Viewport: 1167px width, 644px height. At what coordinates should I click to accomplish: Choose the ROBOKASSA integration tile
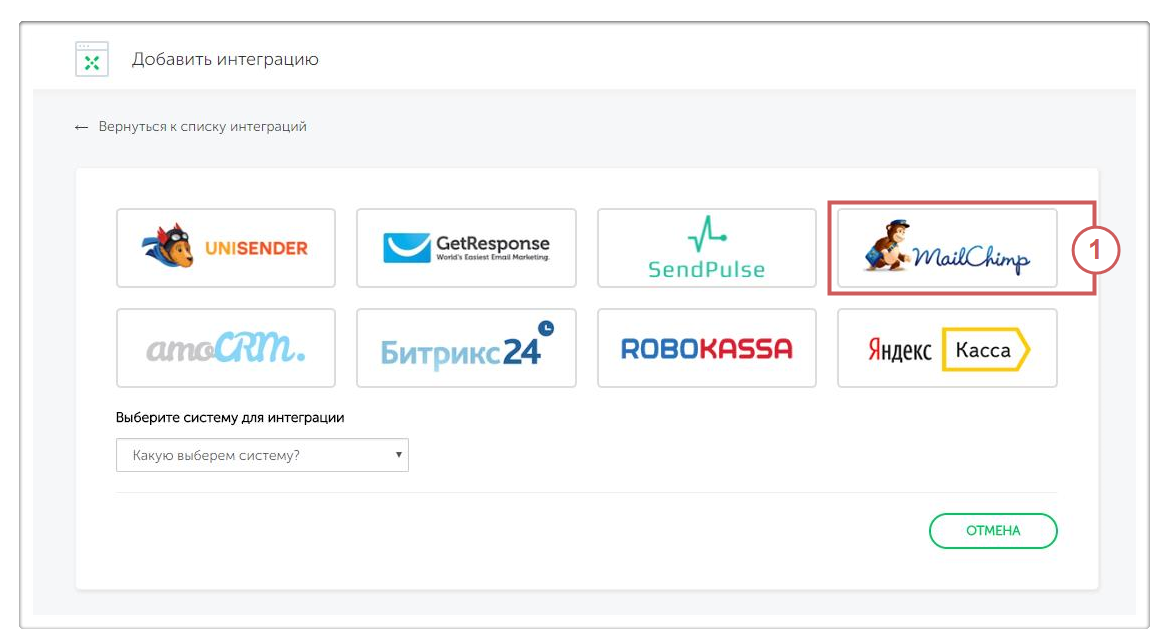coord(706,348)
